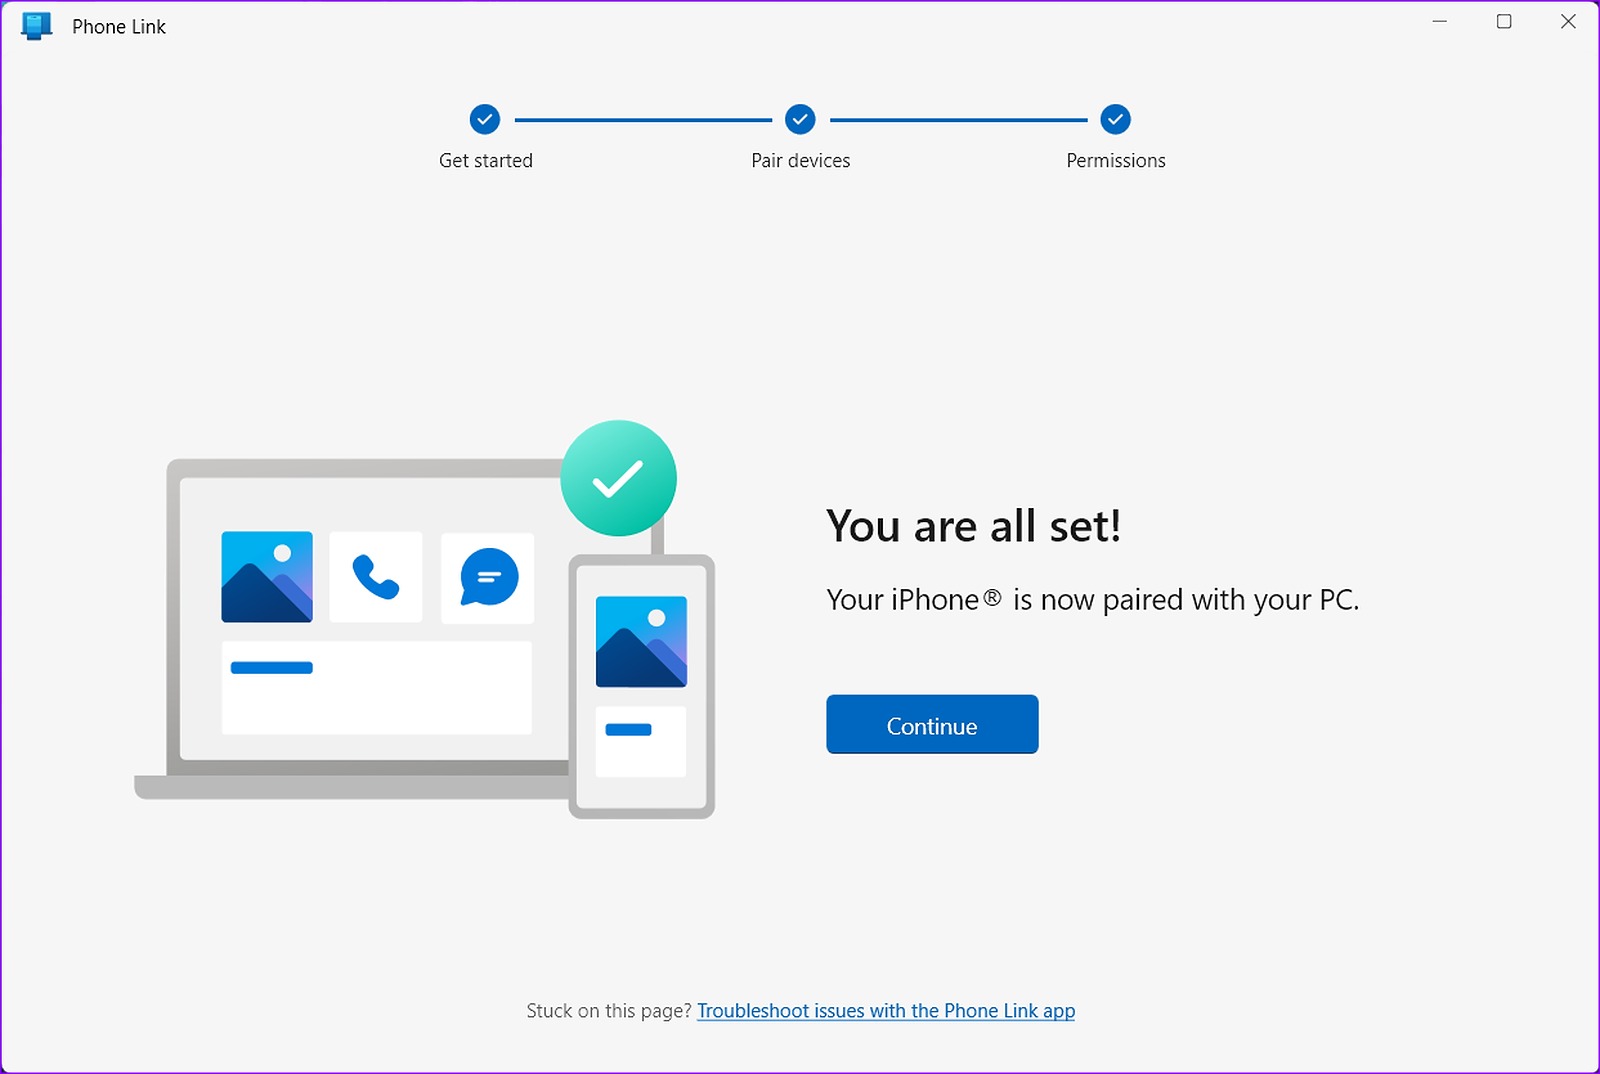
Task: Click the photo icon on the phone illustration
Action: [x=641, y=642]
